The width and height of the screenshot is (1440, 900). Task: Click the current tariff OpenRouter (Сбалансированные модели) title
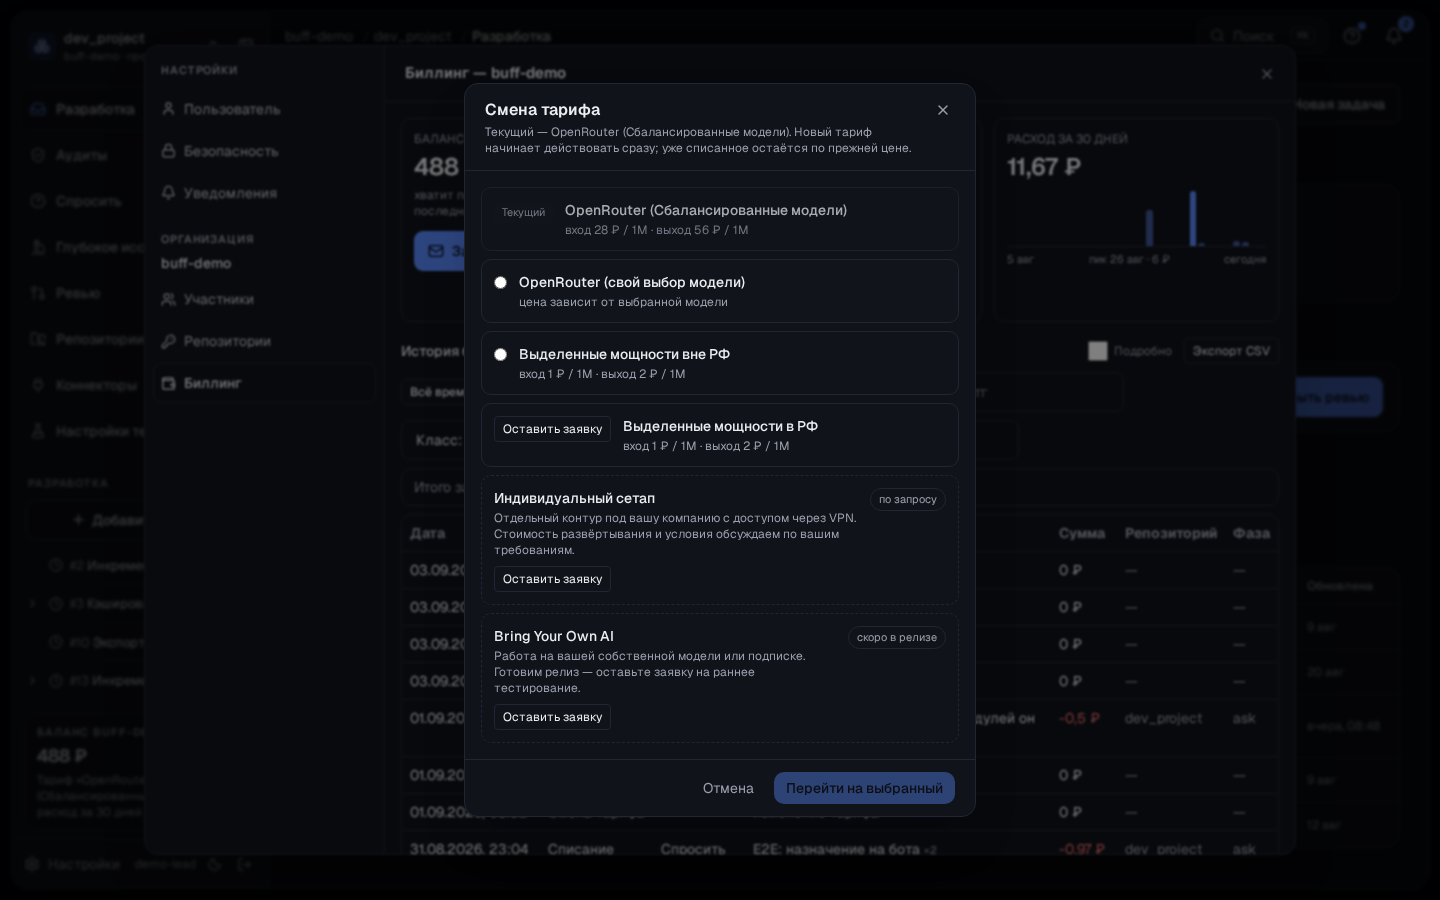(x=706, y=210)
